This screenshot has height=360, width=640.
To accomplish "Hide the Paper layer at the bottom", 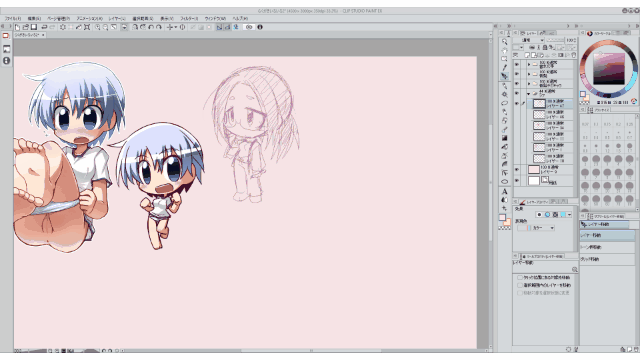I will tap(517, 180).
